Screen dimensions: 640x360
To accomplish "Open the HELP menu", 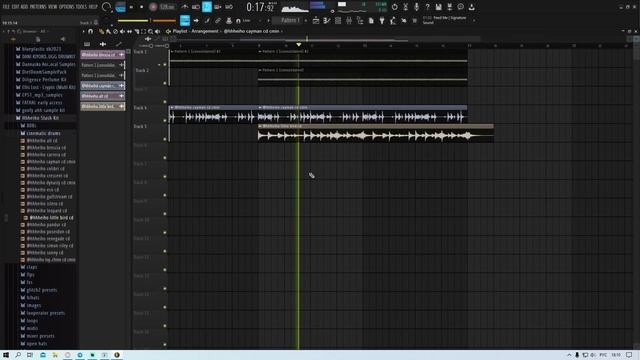I will point(93,7).
